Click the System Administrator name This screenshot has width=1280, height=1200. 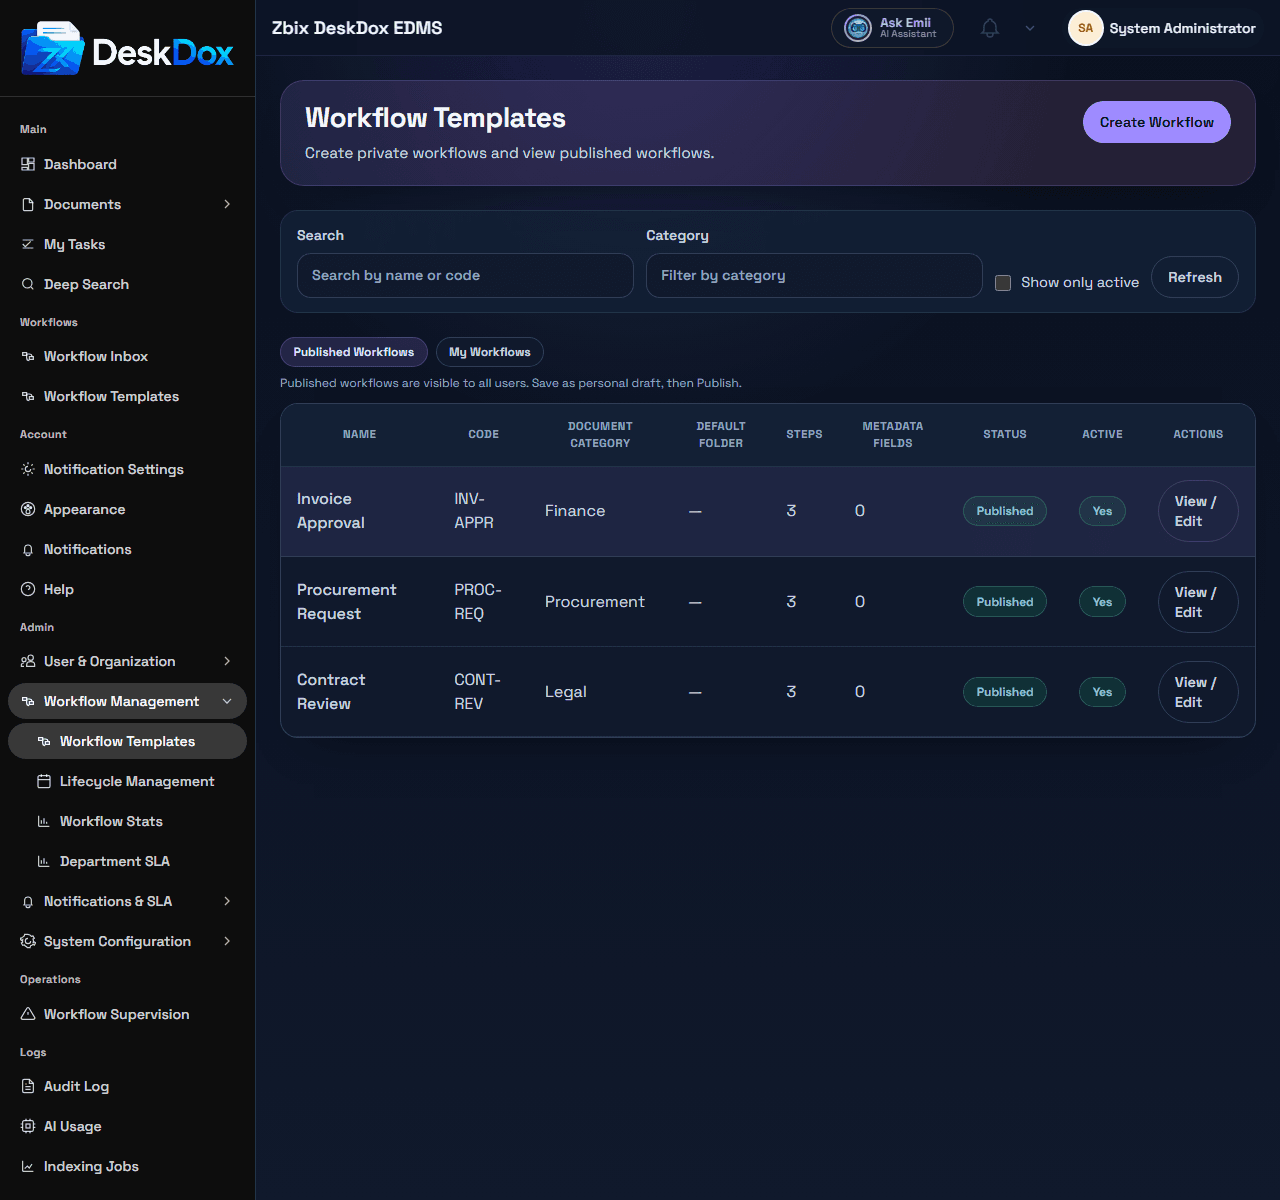coord(1182,28)
